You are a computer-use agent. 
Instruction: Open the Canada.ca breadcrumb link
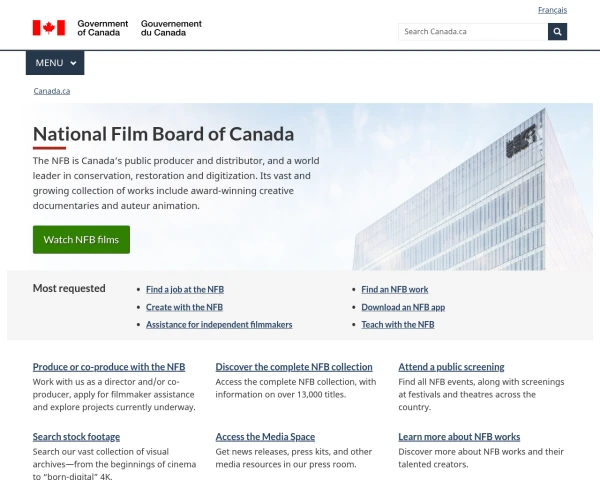pos(52,91)
